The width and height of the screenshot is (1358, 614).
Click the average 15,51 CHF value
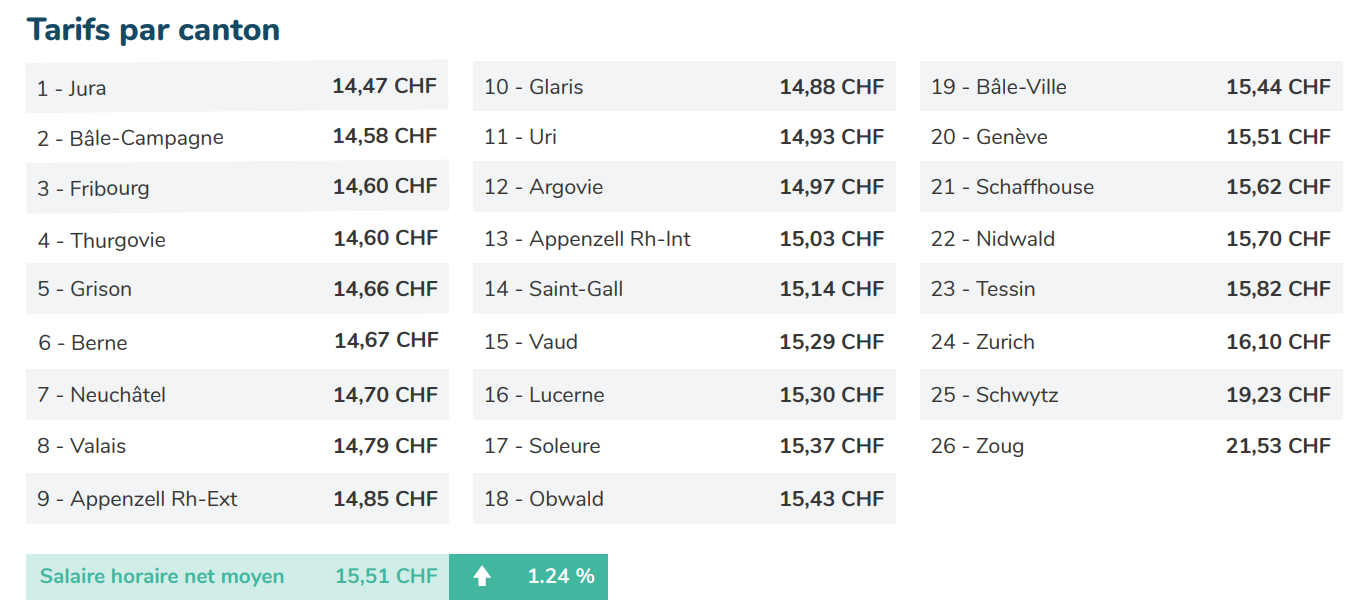pos(386,576)
